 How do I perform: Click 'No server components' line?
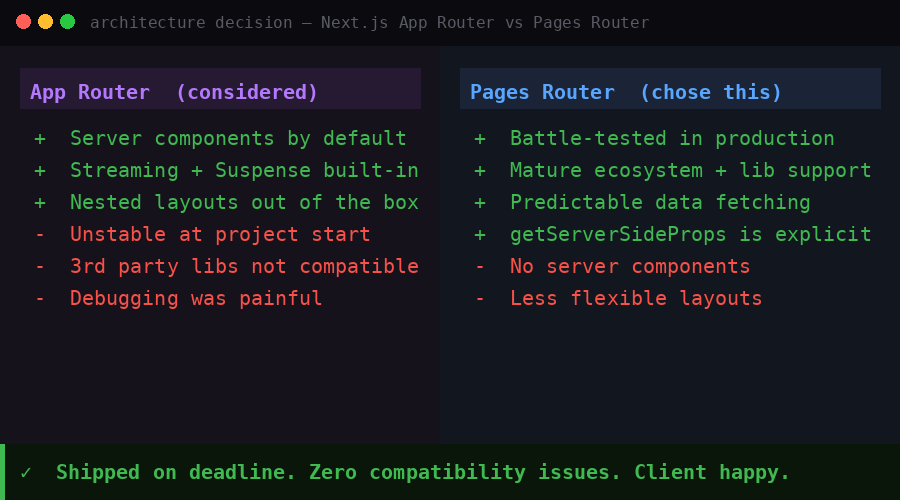pyautogui.click(x=630, y=267)
